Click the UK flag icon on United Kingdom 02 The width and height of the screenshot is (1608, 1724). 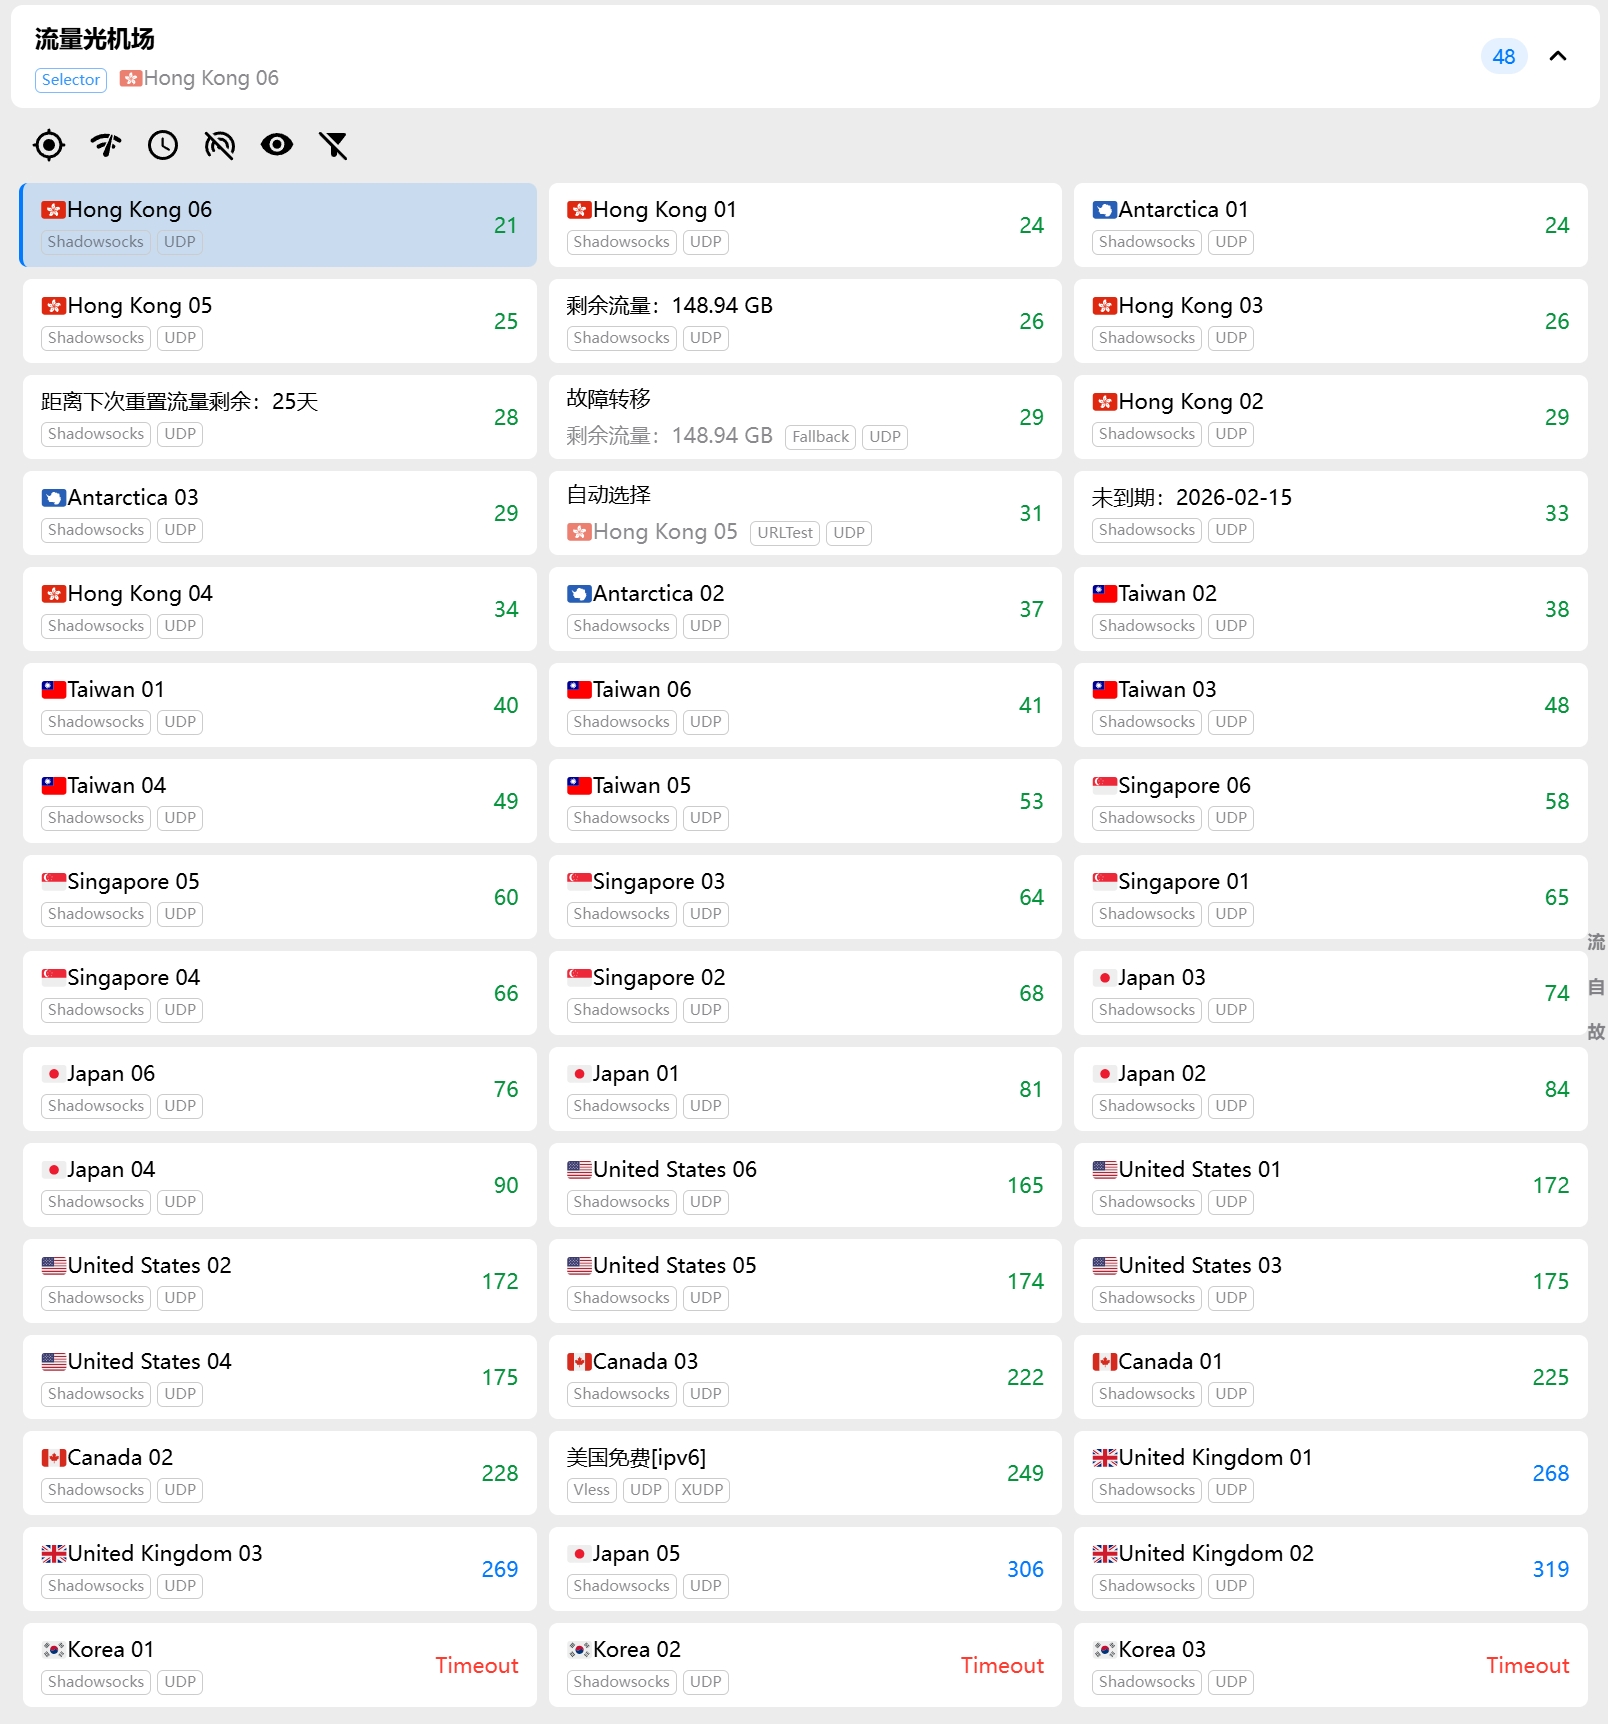[x=1104, y=1554]
